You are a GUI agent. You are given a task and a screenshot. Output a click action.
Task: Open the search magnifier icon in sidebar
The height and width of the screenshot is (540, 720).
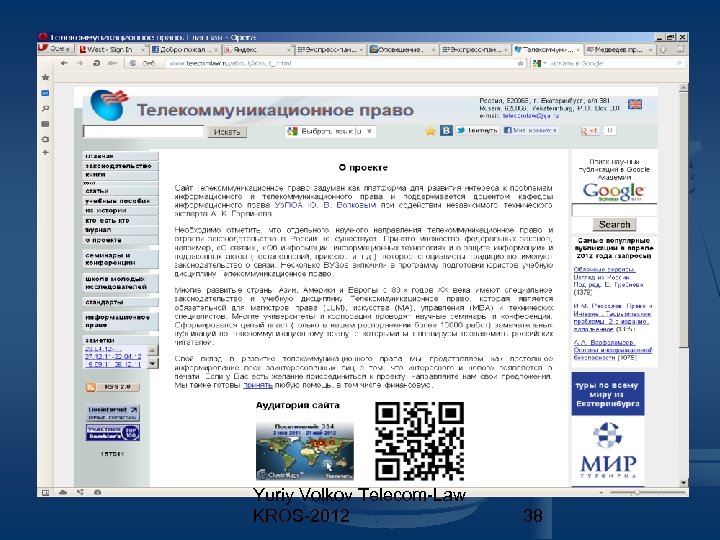(x=45, y=109)
